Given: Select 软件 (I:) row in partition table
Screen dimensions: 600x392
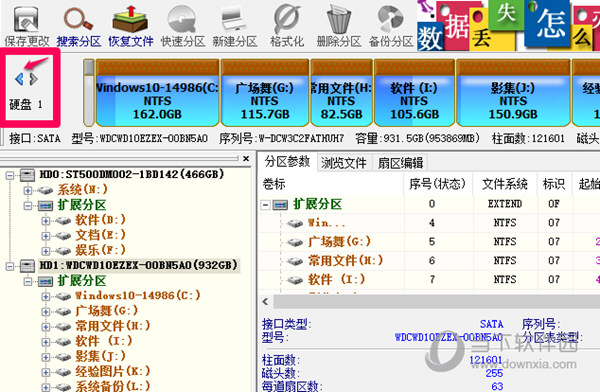Looking at the screenshot, I should coord(429,279).
